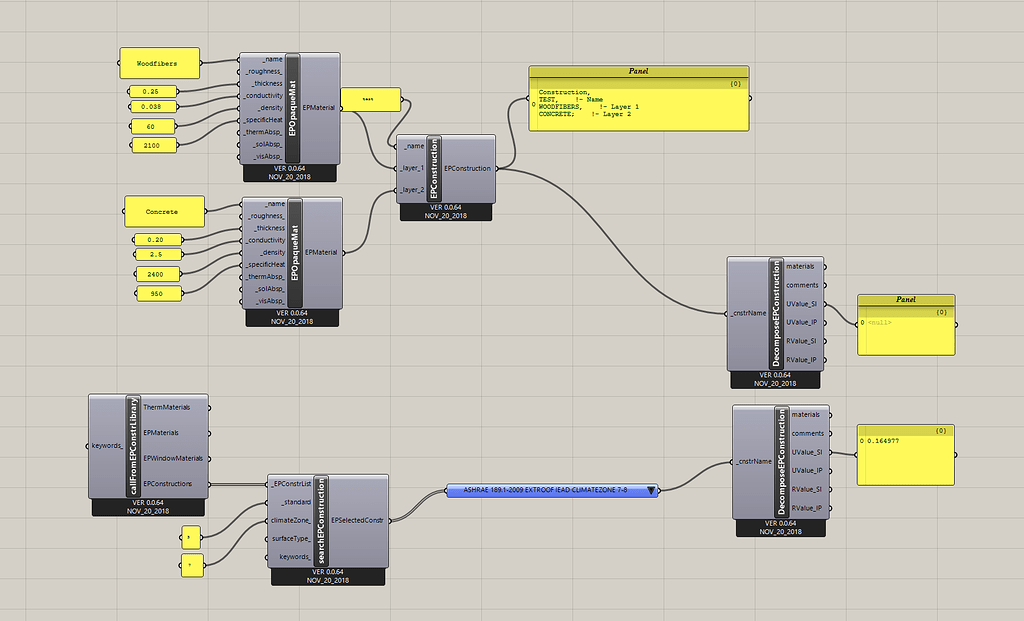Viewport: 1024px width, 621px height.
Task: Click the Panel header above the null value
Action: pyautogui.click(x=906, y=299)
